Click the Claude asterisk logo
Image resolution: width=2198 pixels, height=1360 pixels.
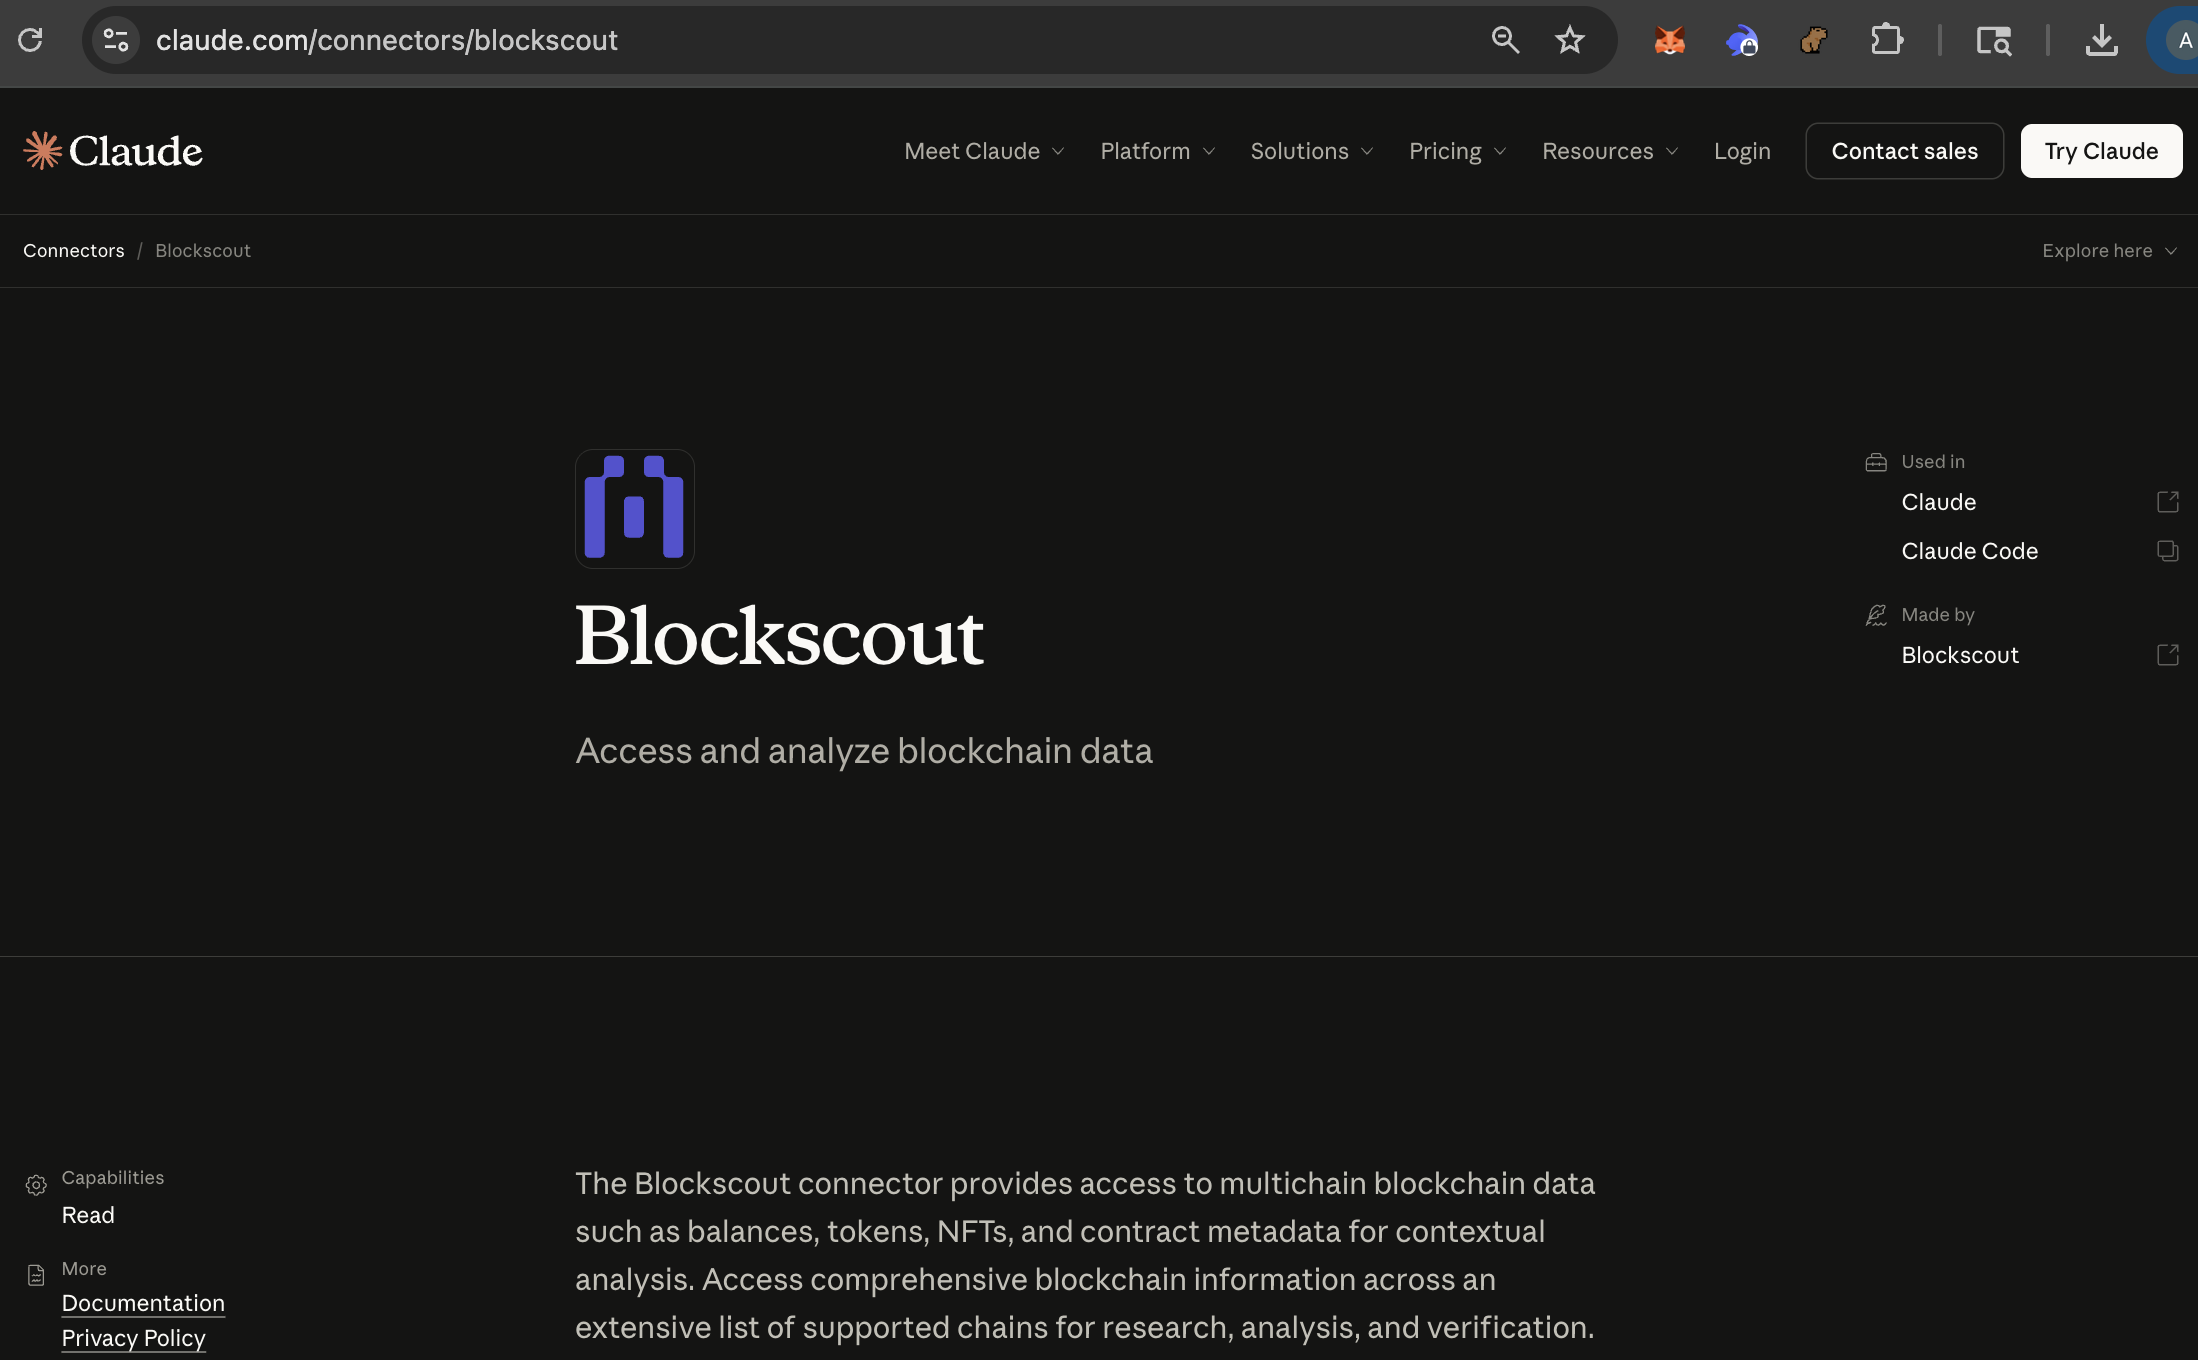click(x=43, y=149)
